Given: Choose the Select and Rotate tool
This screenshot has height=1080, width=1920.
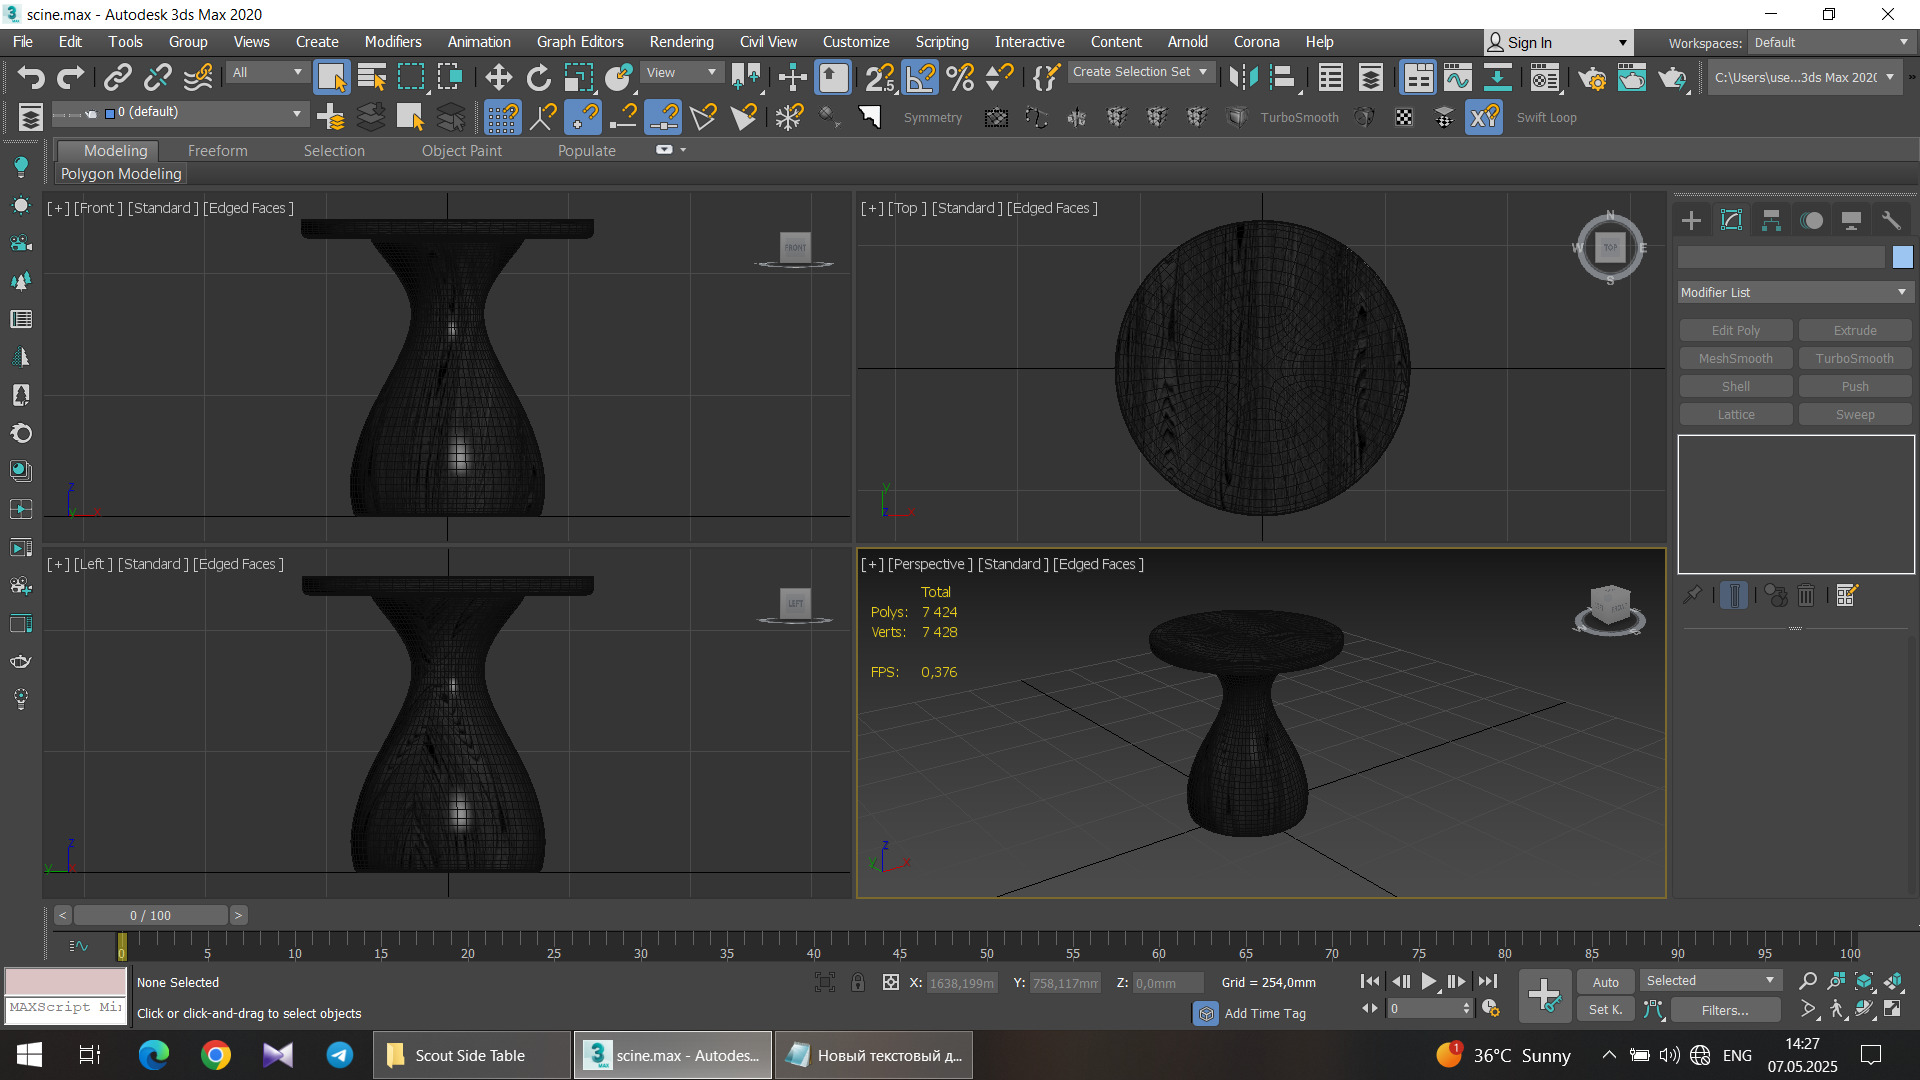Looking at the screenshot, I should 539,77.
